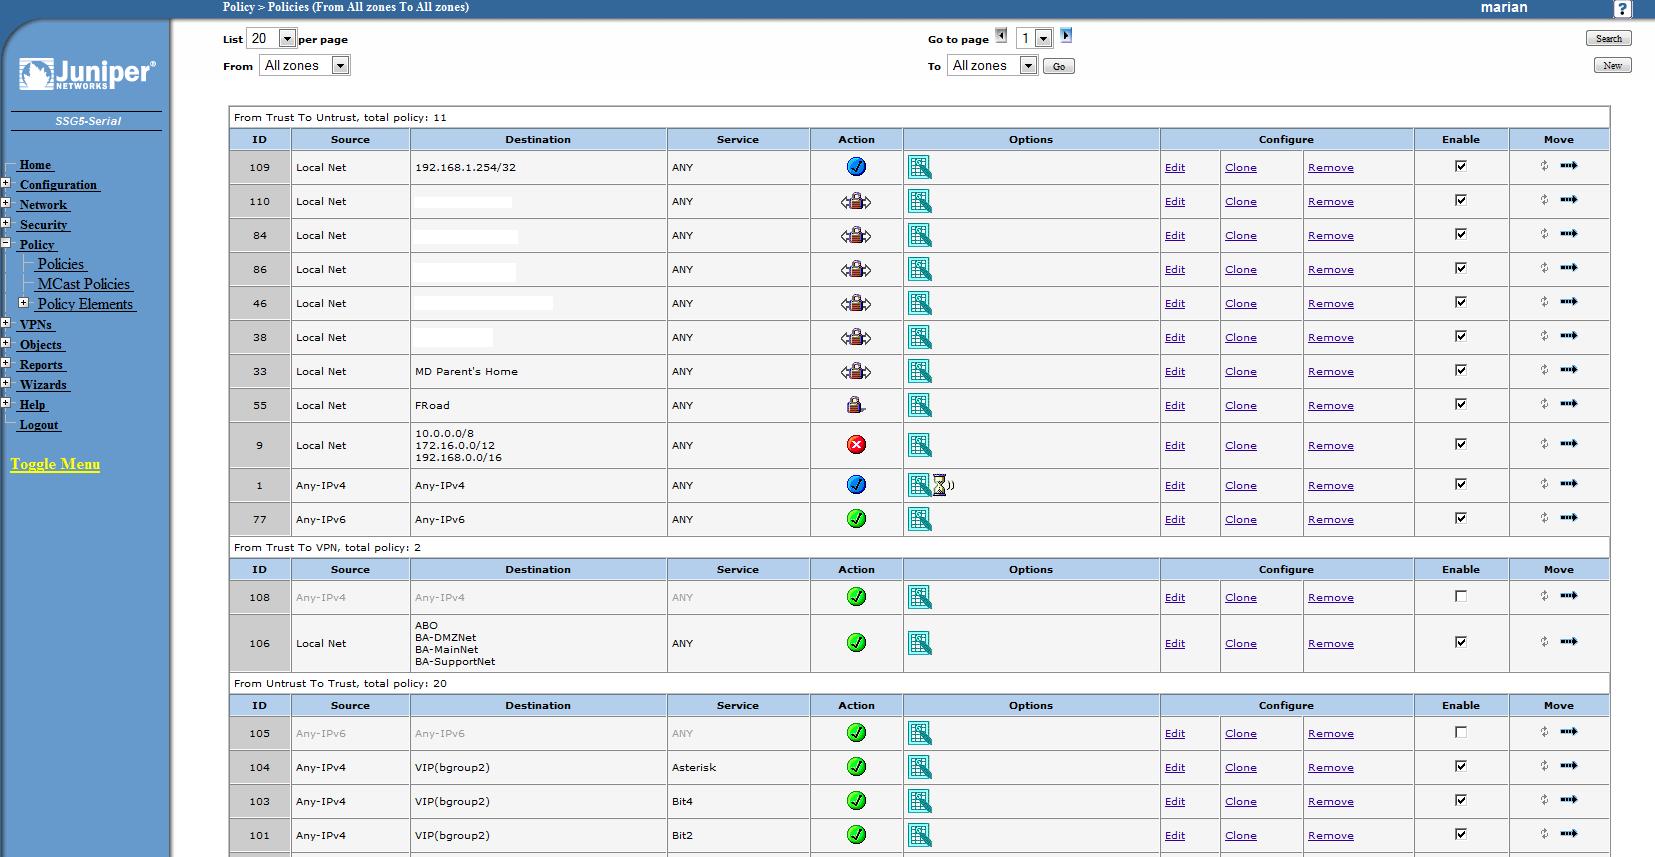Enable policy 105 checkbox
This screenshot has height=857, width=1655.
tap(1461, 732)
